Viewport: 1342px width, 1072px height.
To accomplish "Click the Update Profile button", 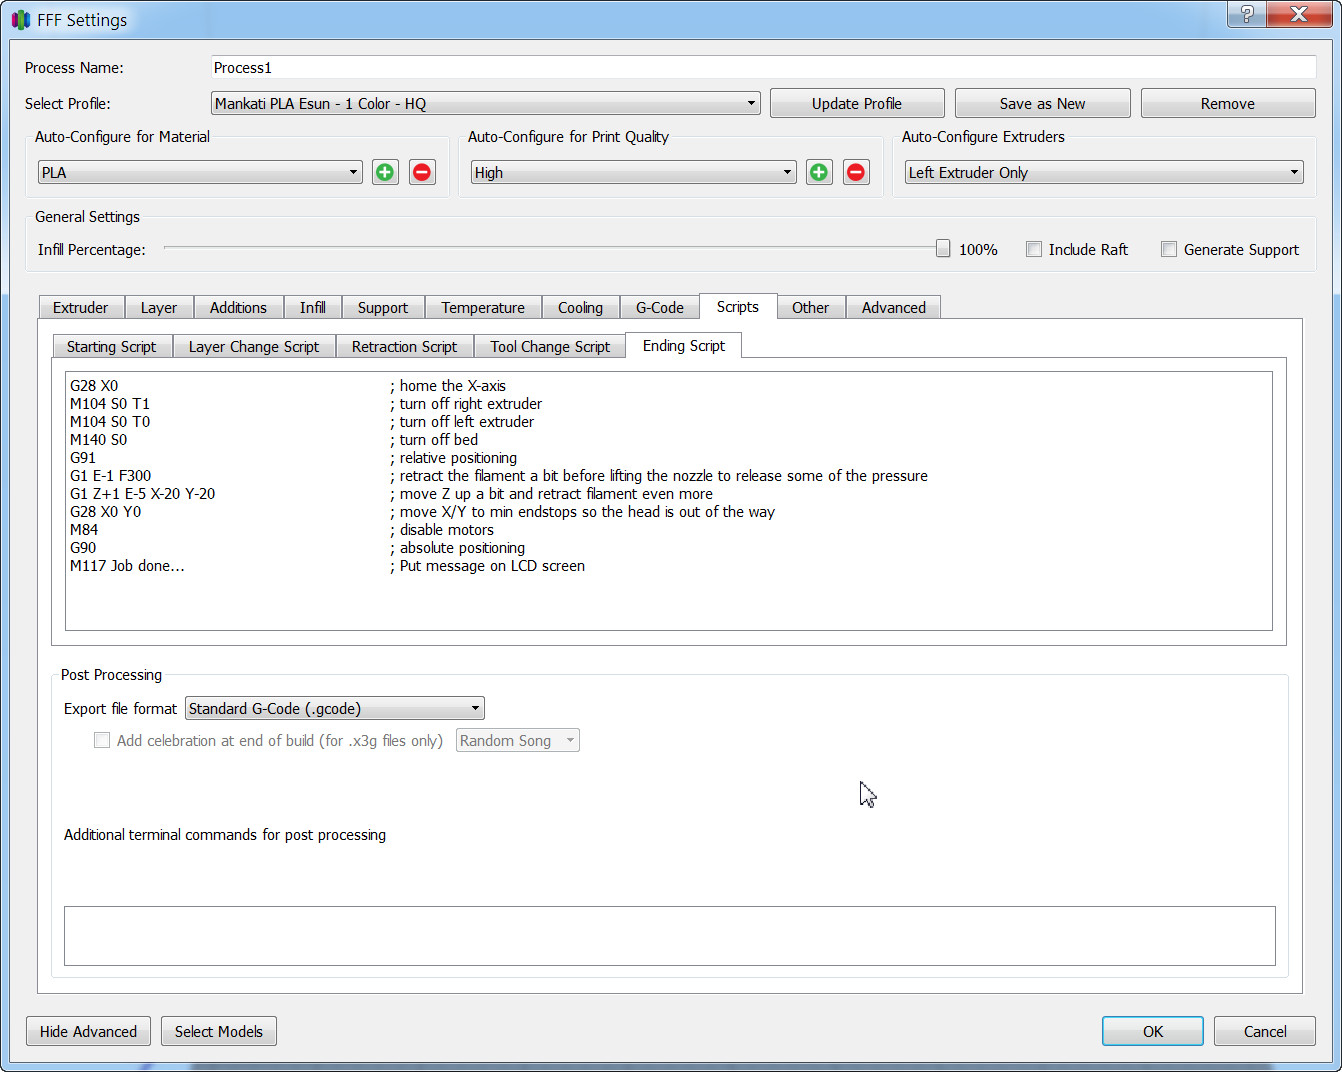I will pos(857,103).
